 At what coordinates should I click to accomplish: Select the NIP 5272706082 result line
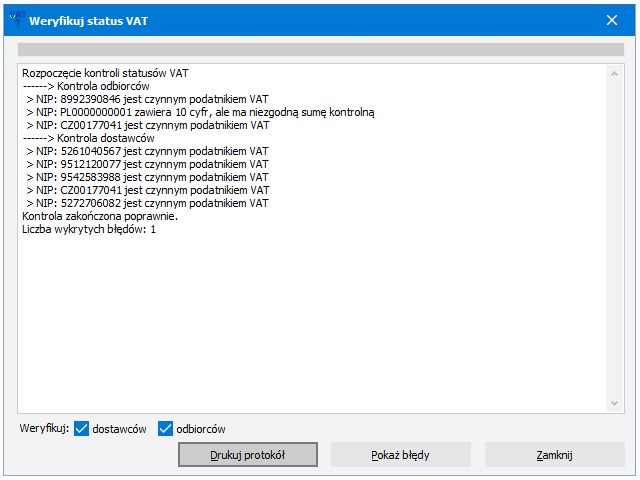[147, 203]
